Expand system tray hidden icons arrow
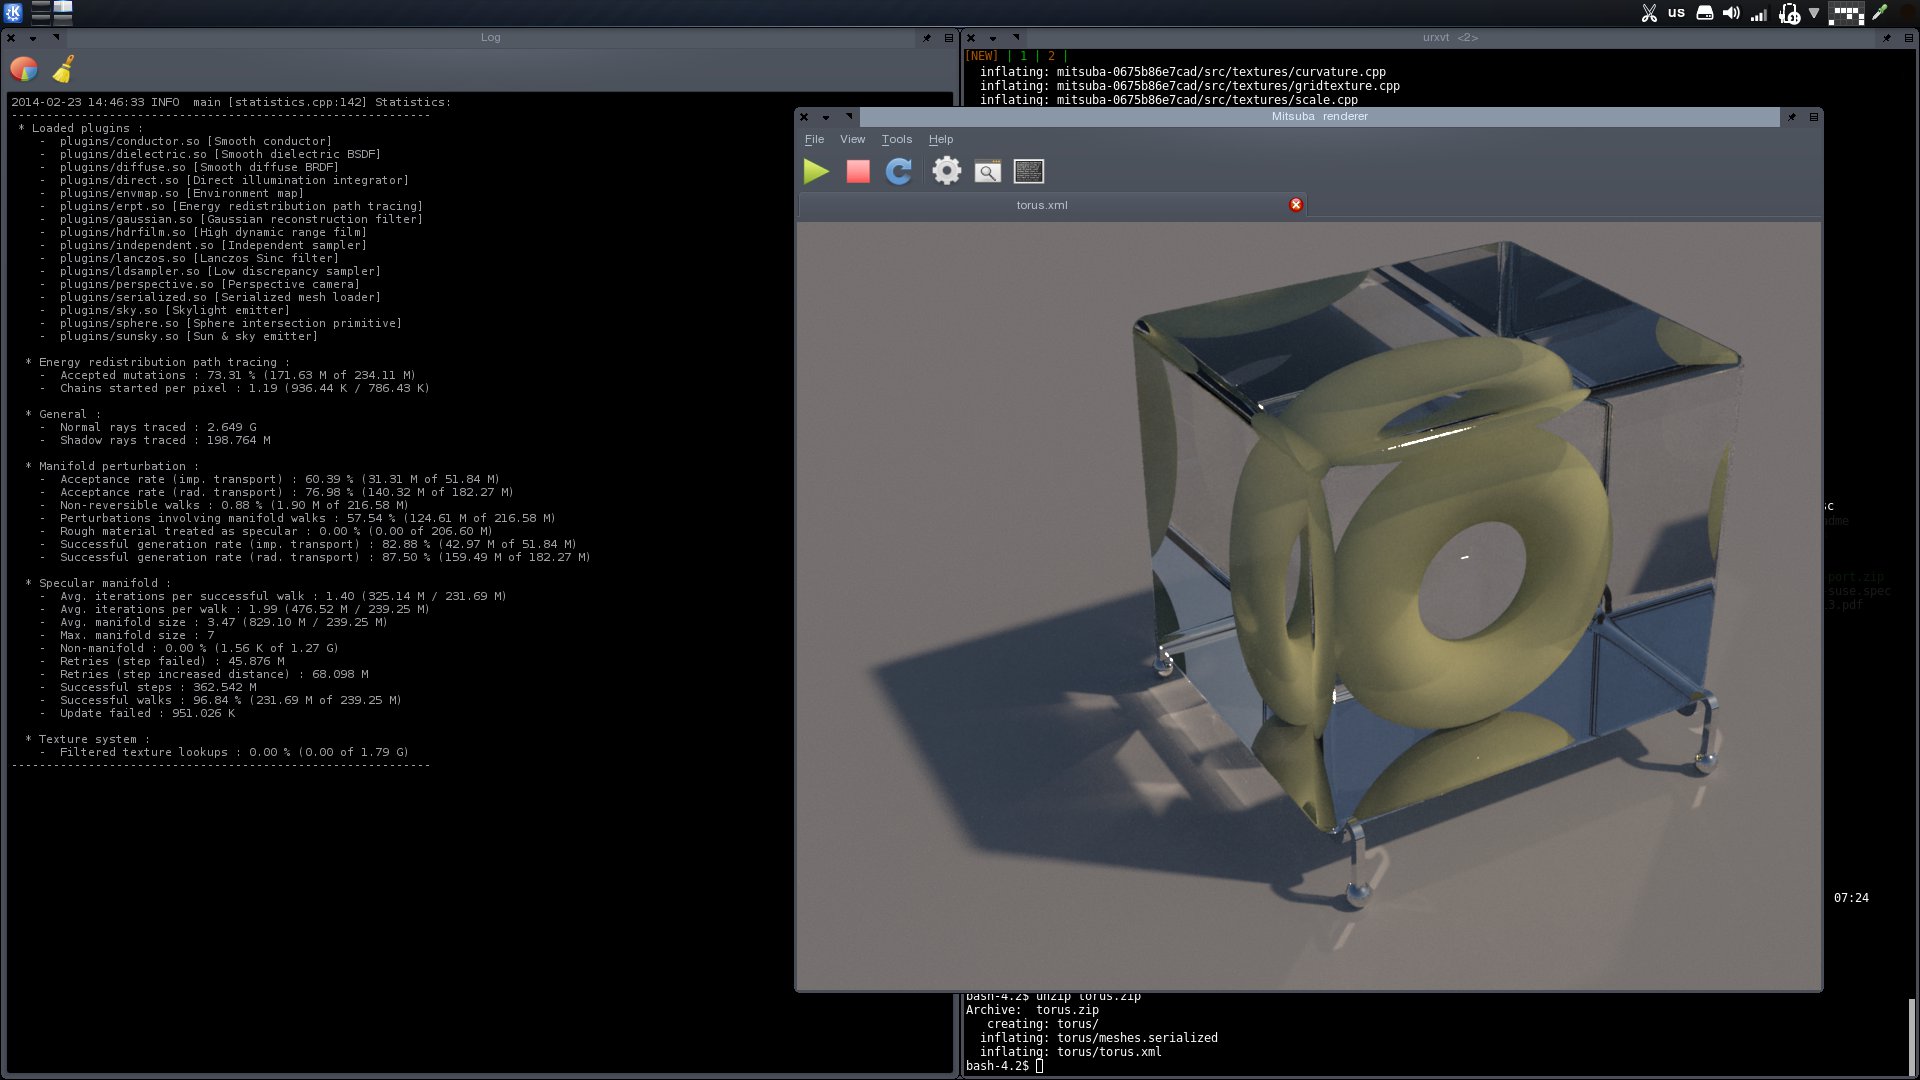 pyautogui.click(x=1814, y=13)
